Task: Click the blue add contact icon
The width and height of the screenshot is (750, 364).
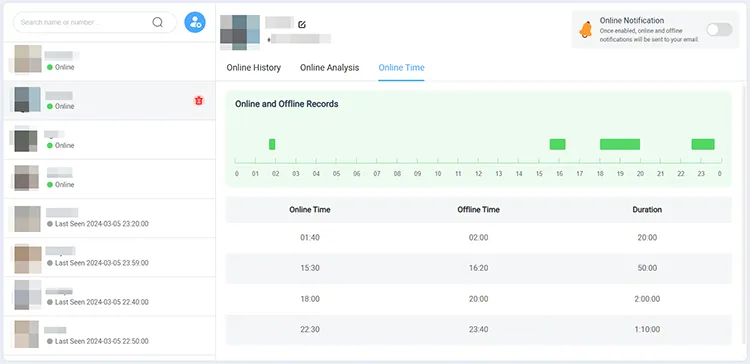Action: click(x=195, y=22)
